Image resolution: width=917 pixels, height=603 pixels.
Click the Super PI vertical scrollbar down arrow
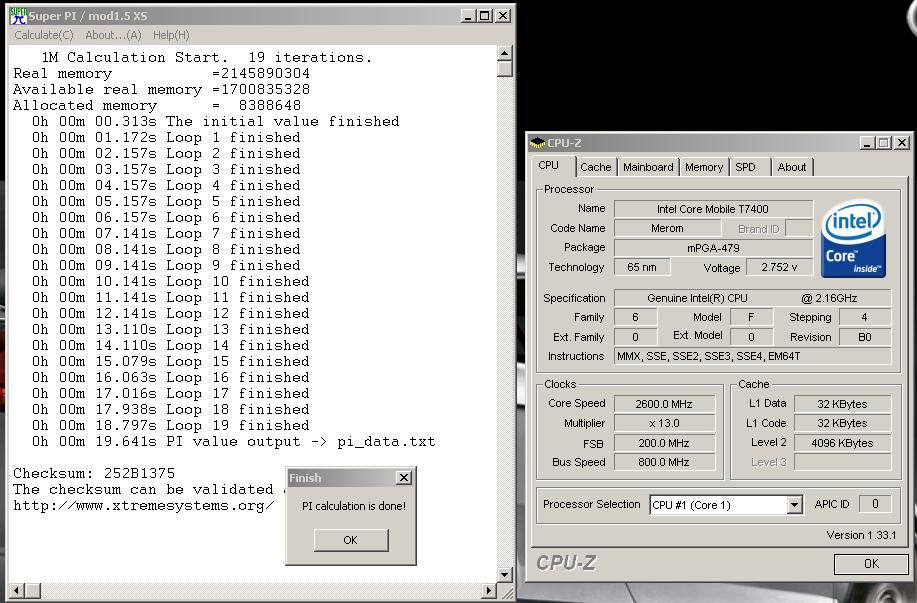(505, 575)
